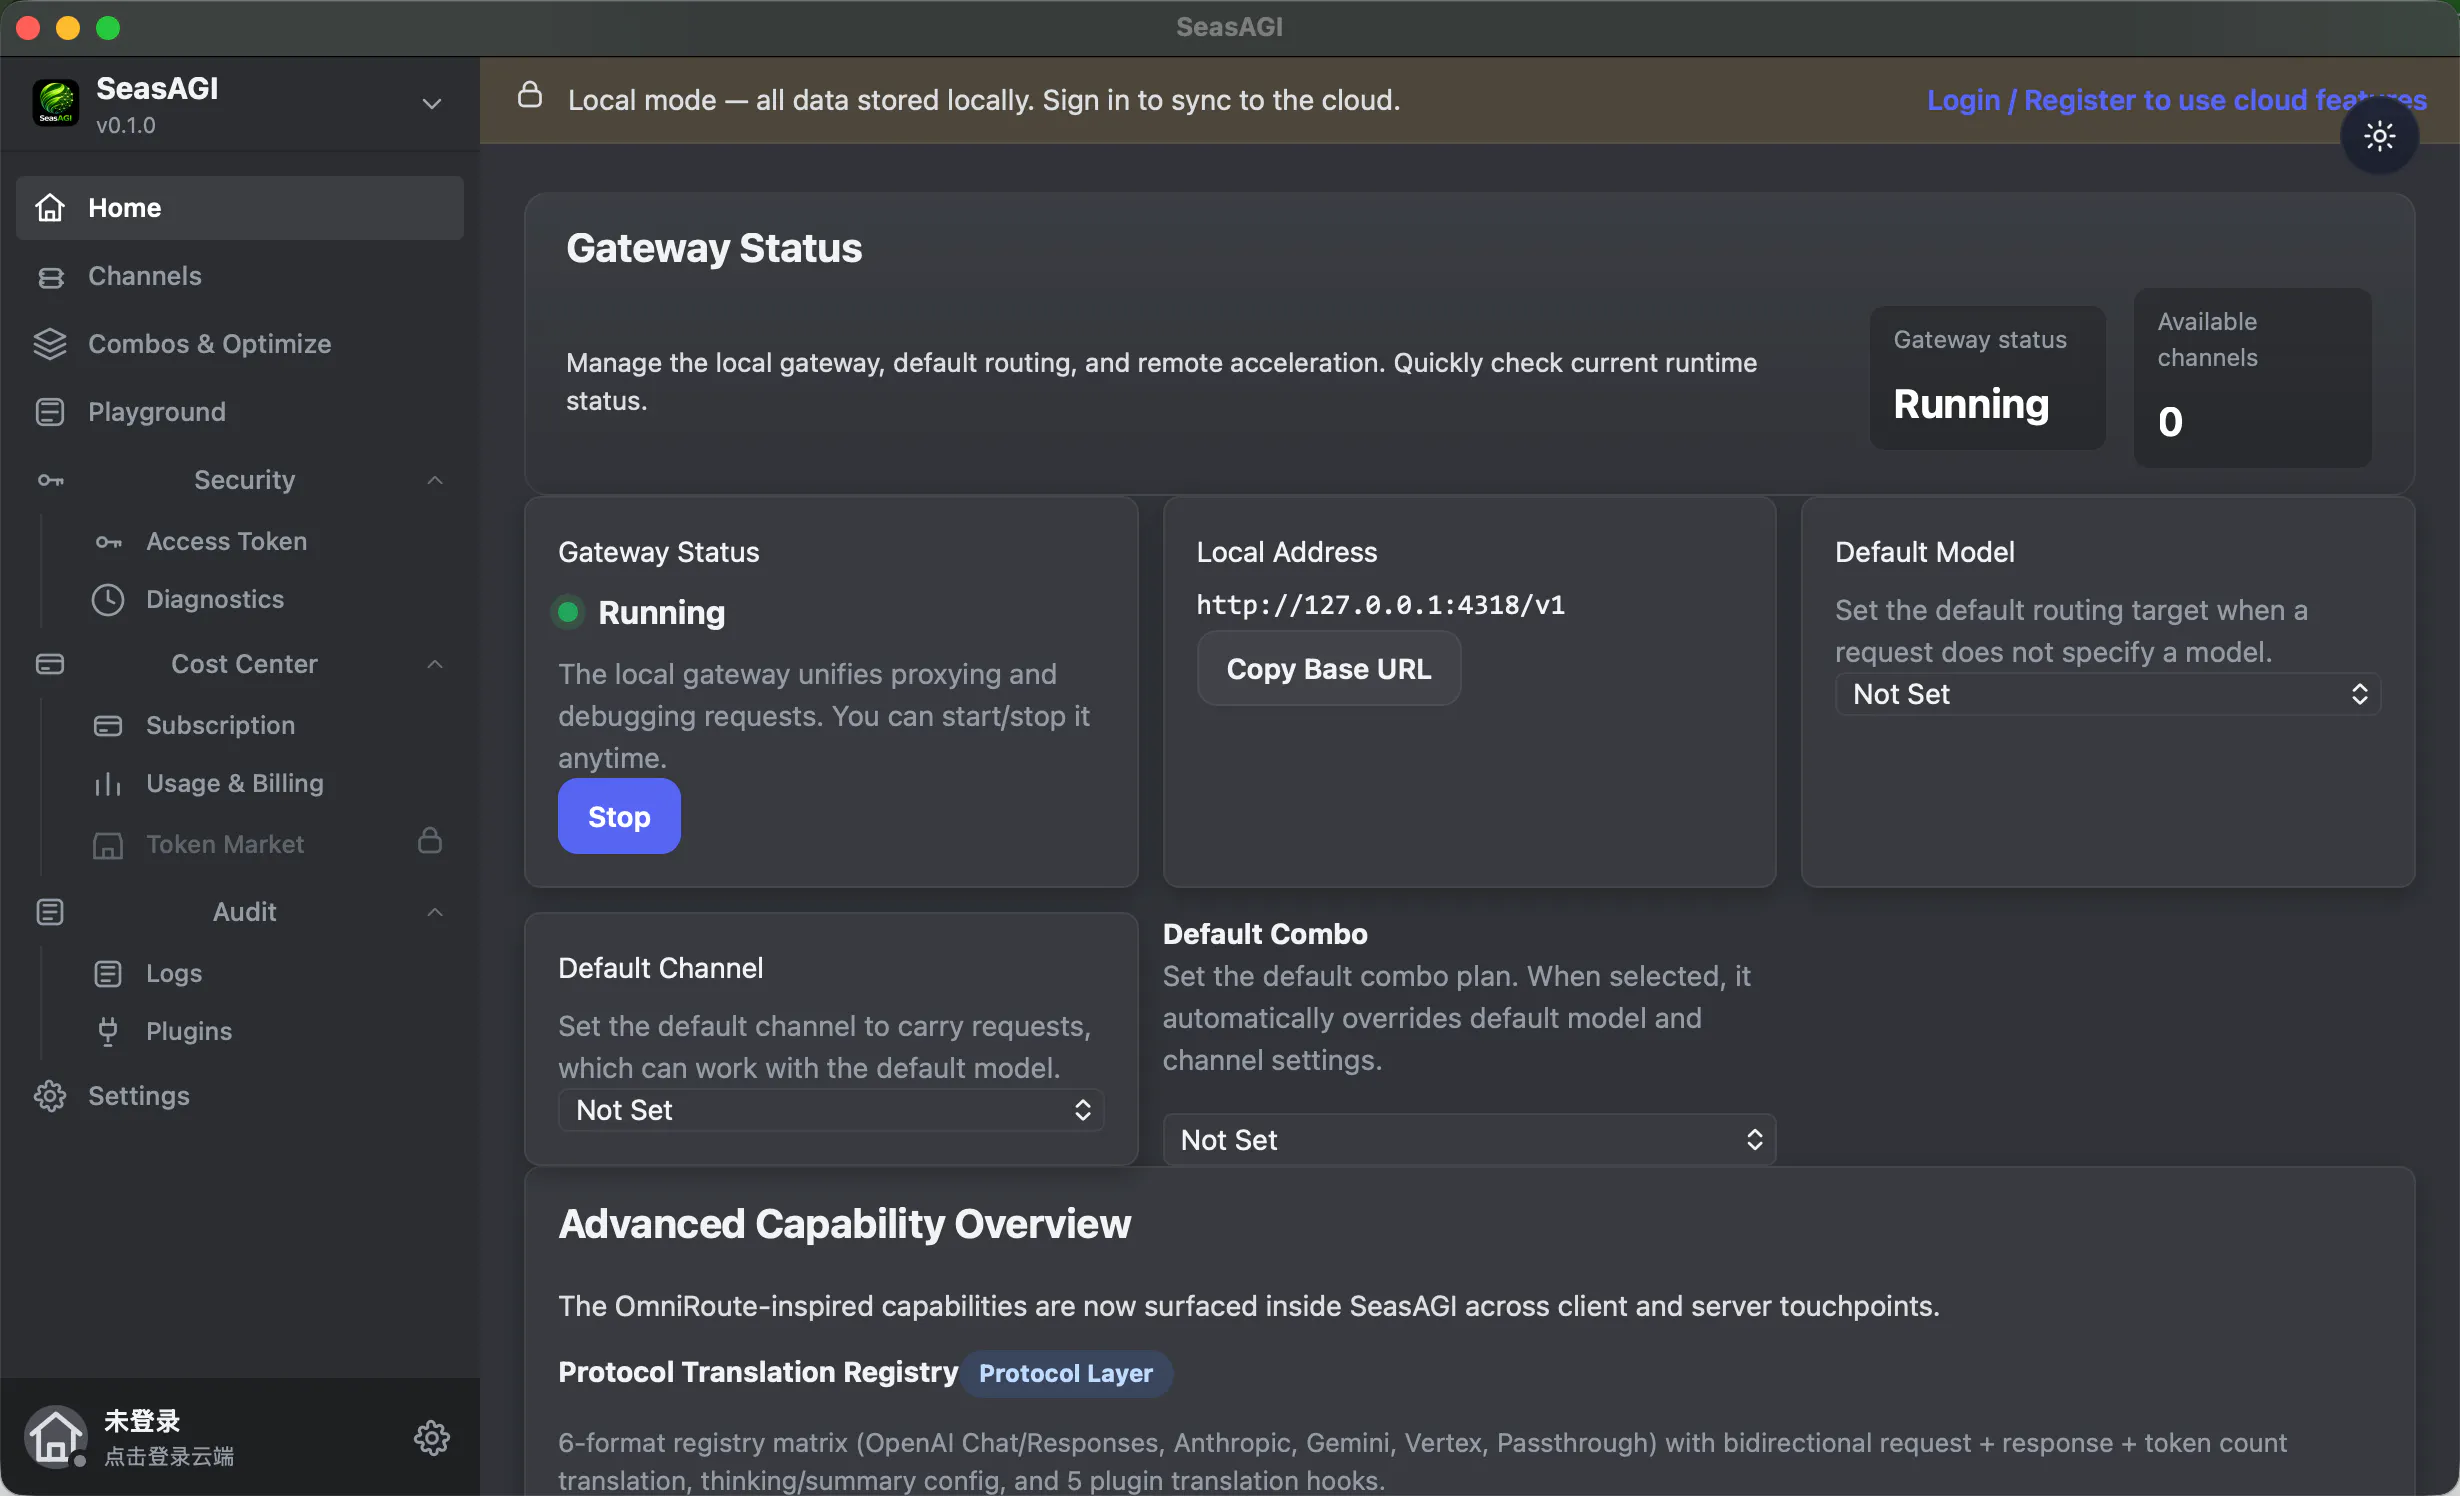Click the Token Market entry
Image resolution: width=2460 pixels, height=1496 pixels.
point(262,844)
